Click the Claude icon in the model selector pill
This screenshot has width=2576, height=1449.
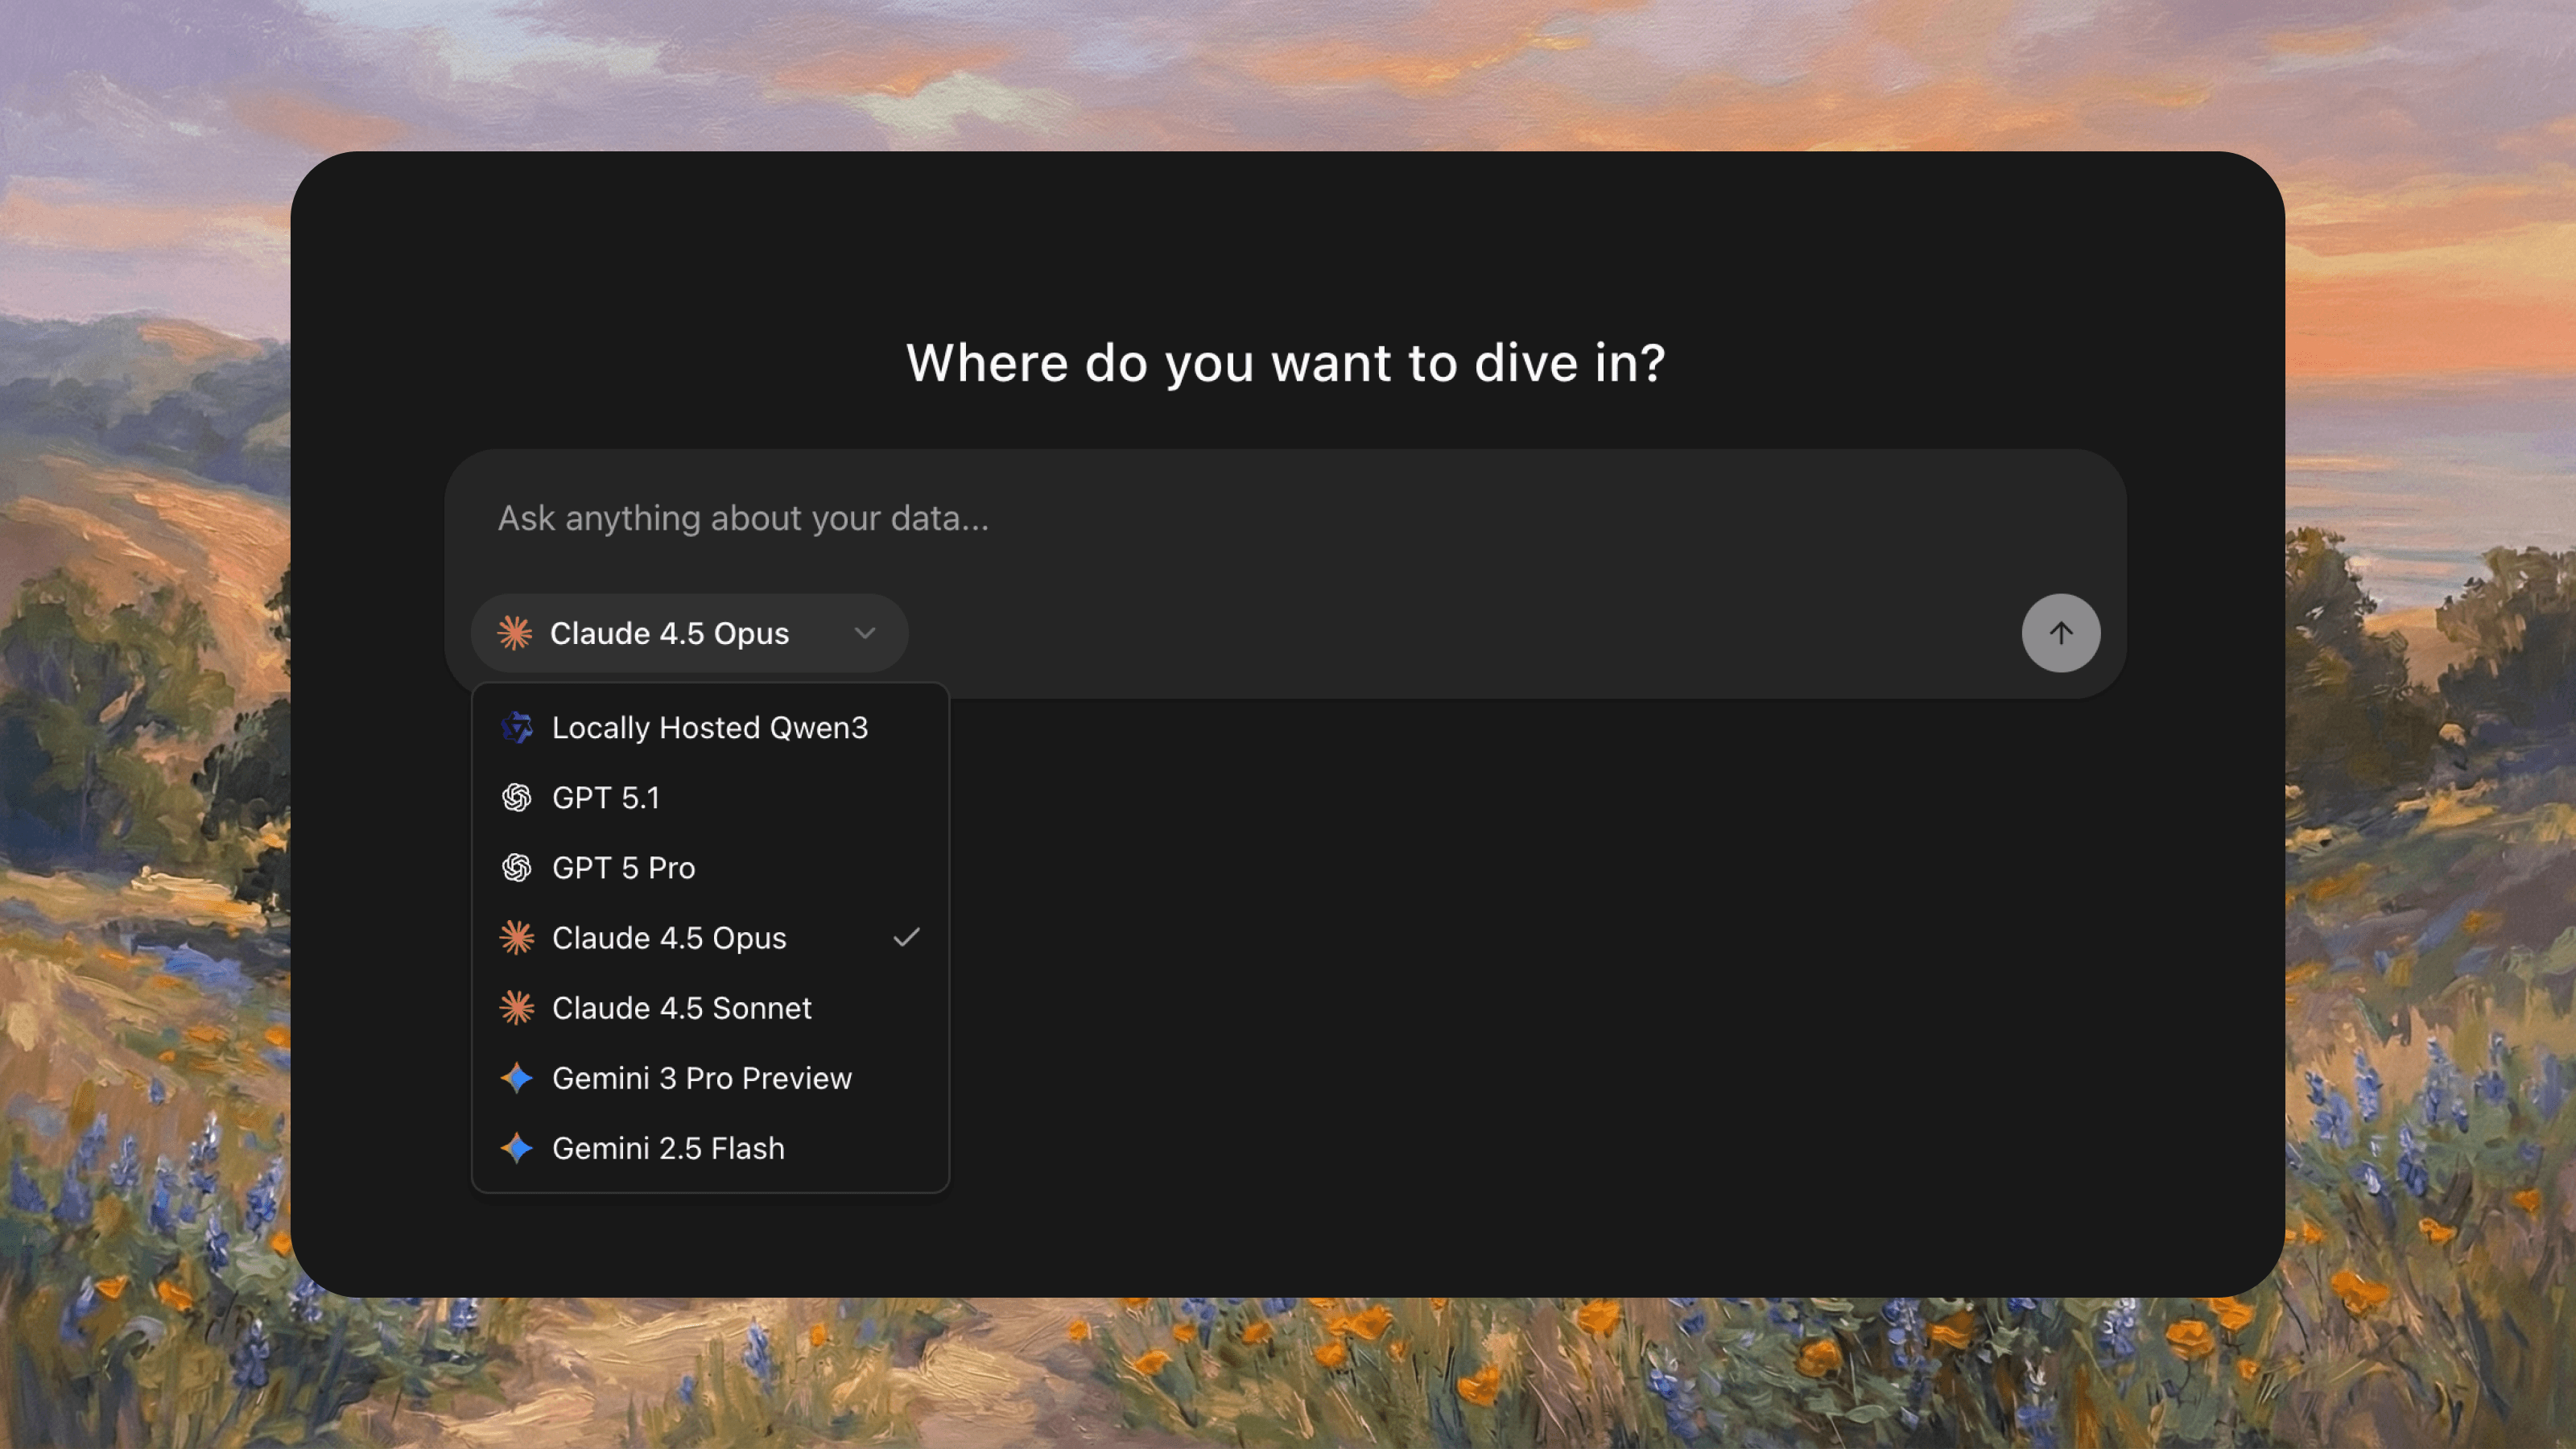[x=514, y=632]
